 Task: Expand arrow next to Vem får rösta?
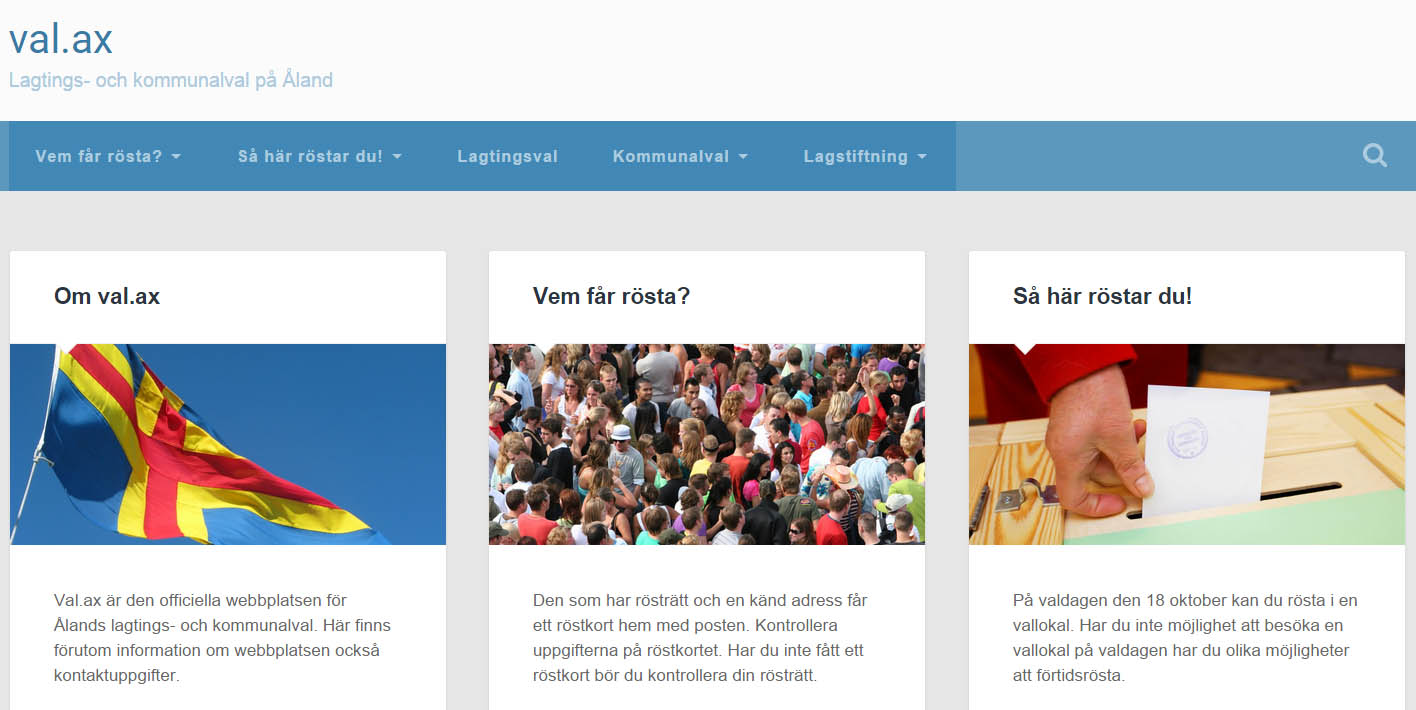(x=176, y=157)
